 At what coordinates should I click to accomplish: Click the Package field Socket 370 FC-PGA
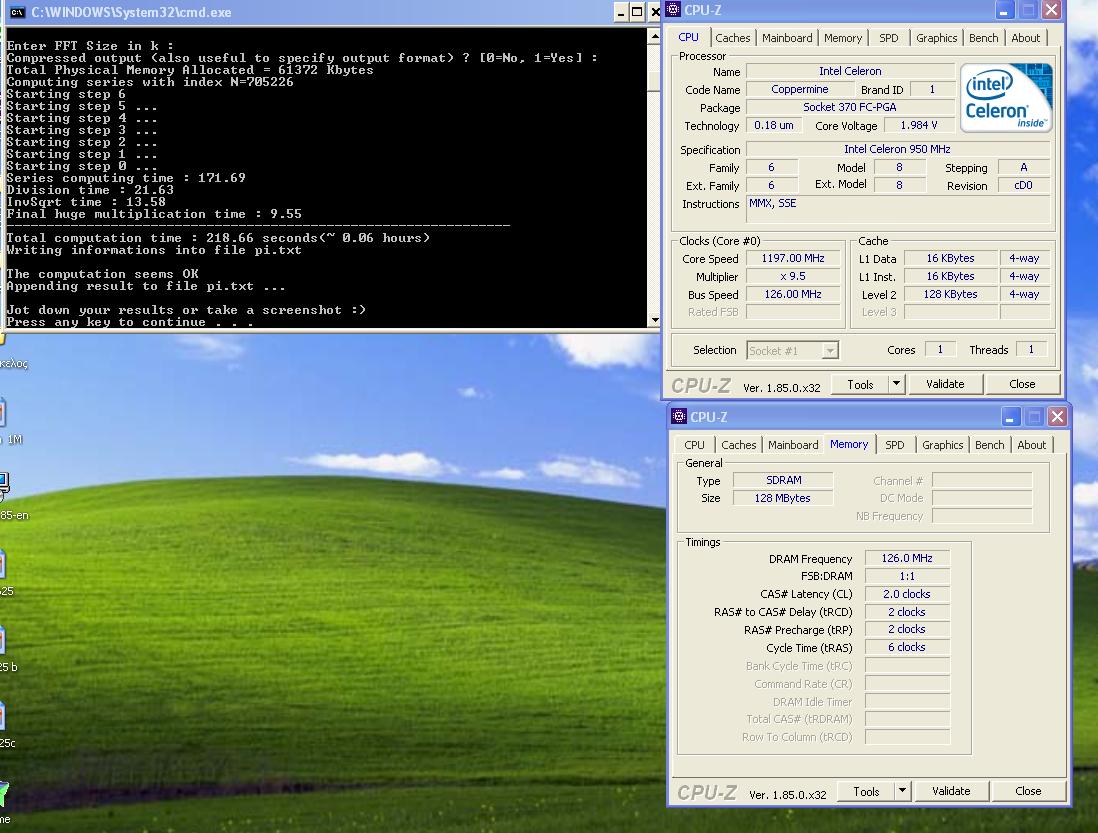tap(849, 107)
